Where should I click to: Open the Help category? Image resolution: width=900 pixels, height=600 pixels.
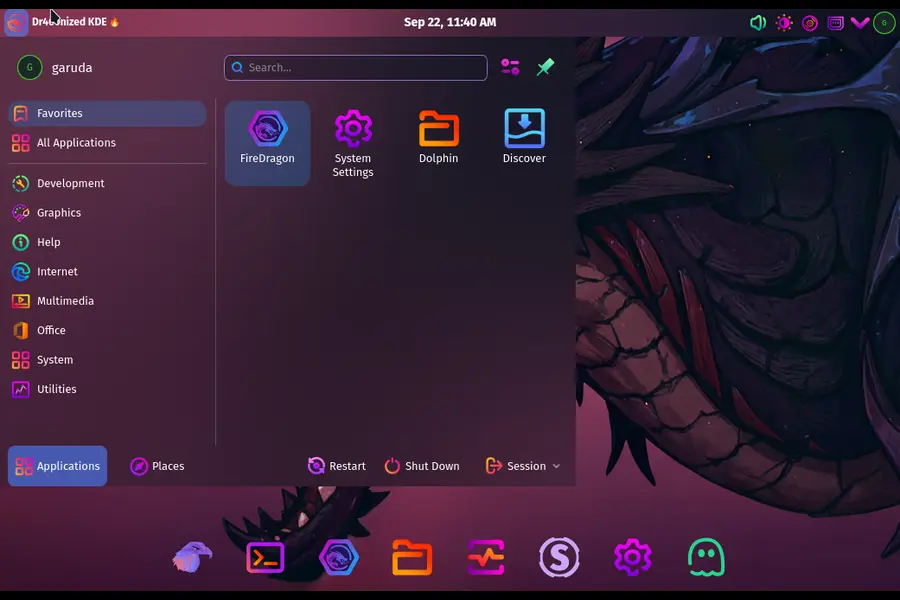(107, 242)
